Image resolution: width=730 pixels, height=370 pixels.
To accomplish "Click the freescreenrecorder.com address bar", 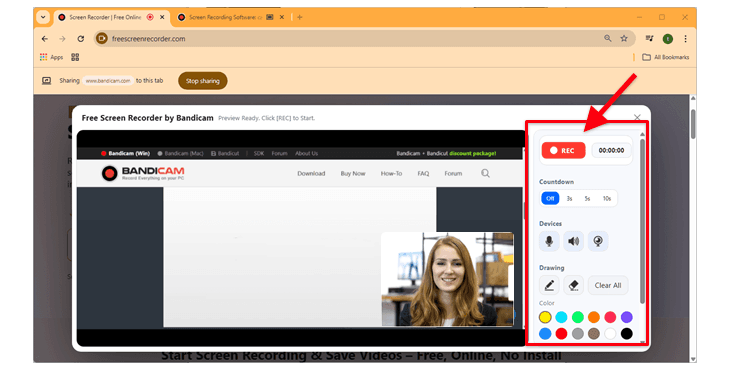I will pyautogui.click(x=364, y=39).
